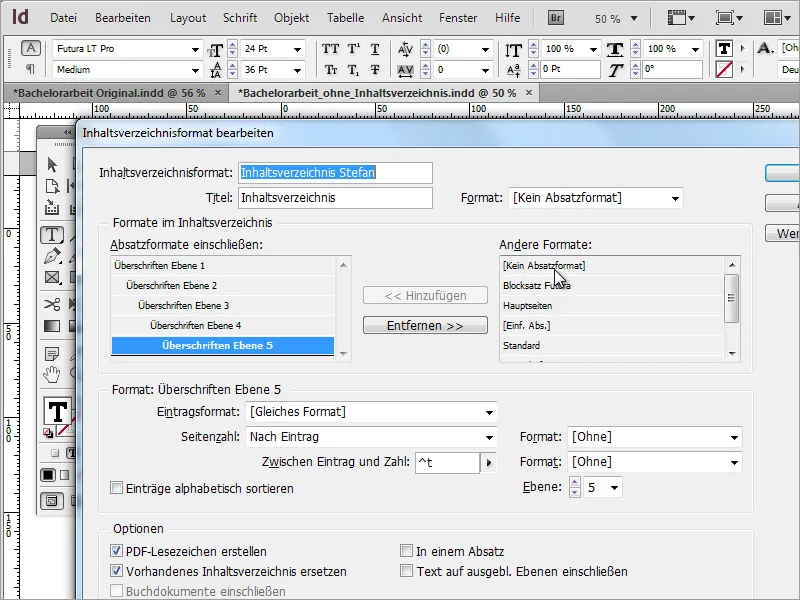Screen dimensions: 800x600
Task: Select the Scissors tool
Action: click(52, 305)
